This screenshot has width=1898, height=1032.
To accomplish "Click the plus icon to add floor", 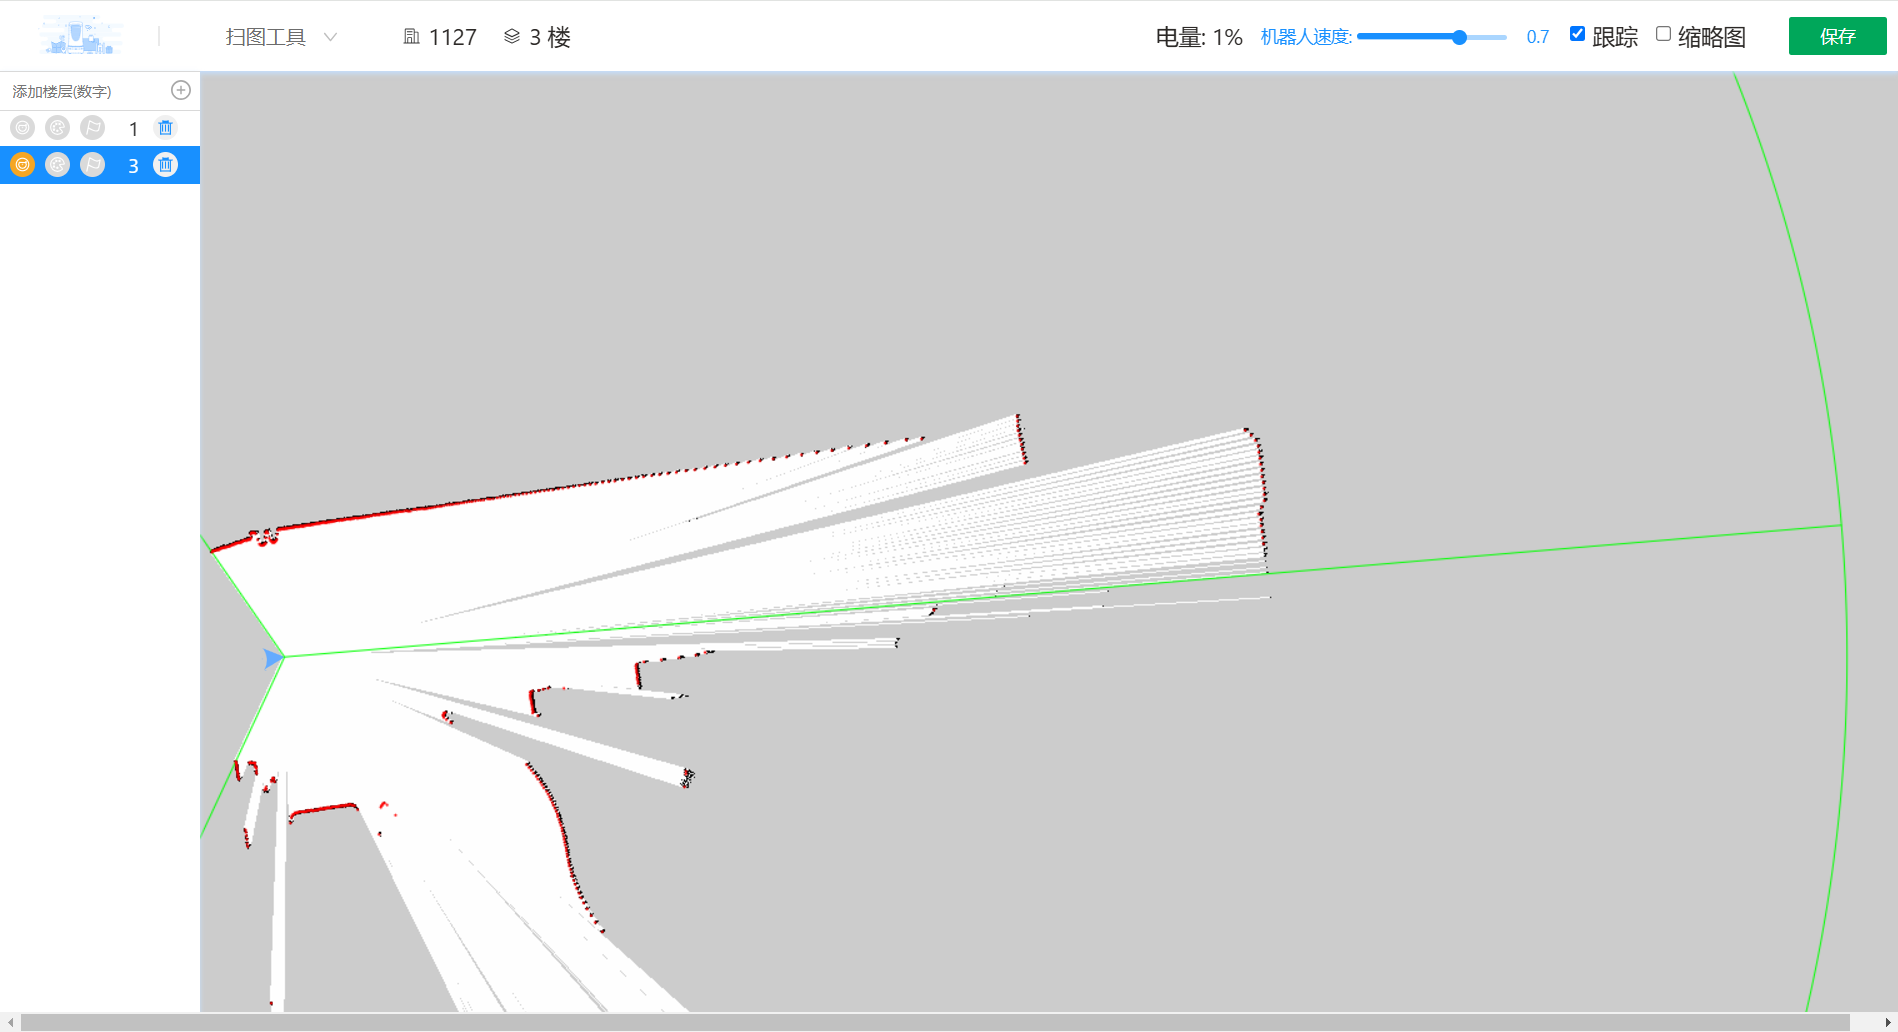I will pyautogui.click(x=181, y=91).
